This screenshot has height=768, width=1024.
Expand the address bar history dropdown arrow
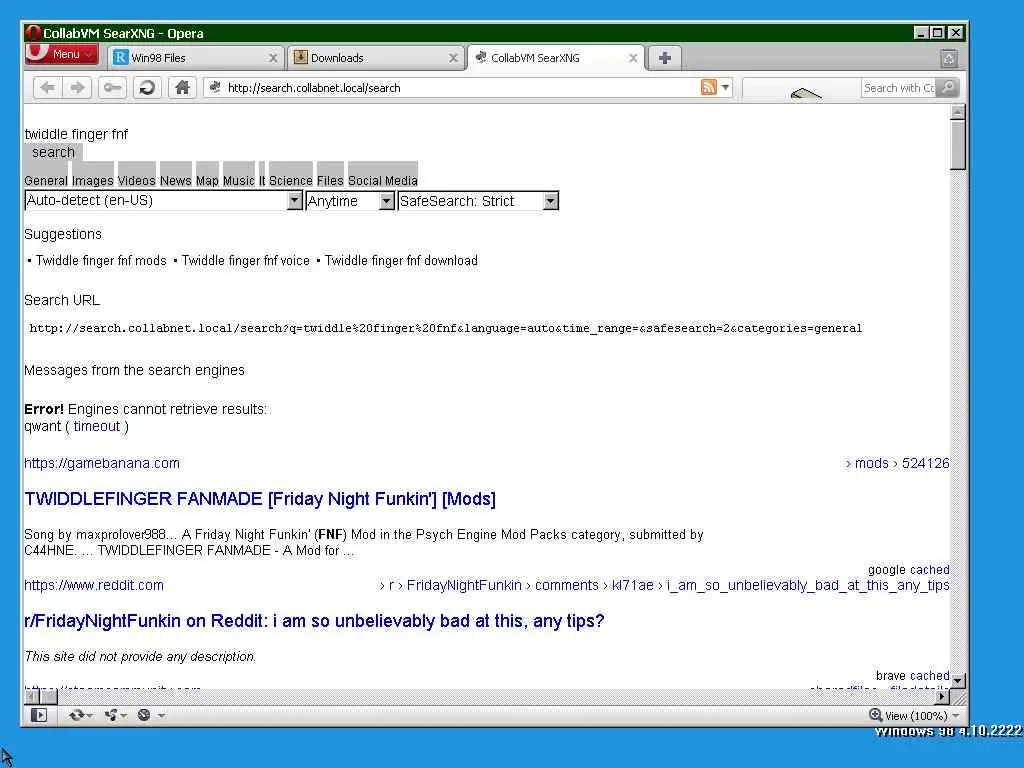(x=726, y=87)
